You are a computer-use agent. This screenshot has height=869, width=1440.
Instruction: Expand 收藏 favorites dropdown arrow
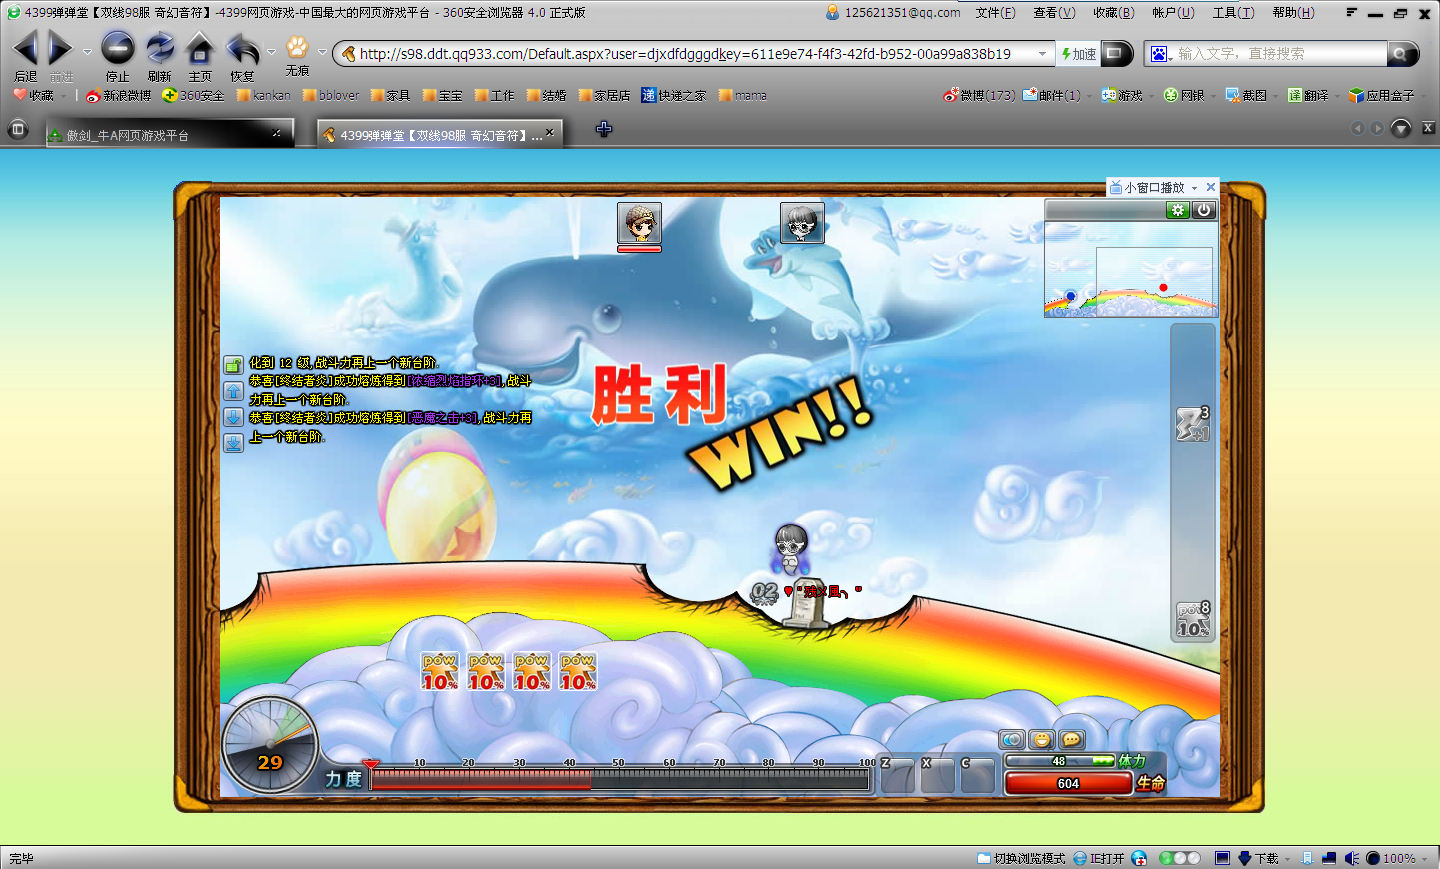pyautogui.click(x=63, y=96)
